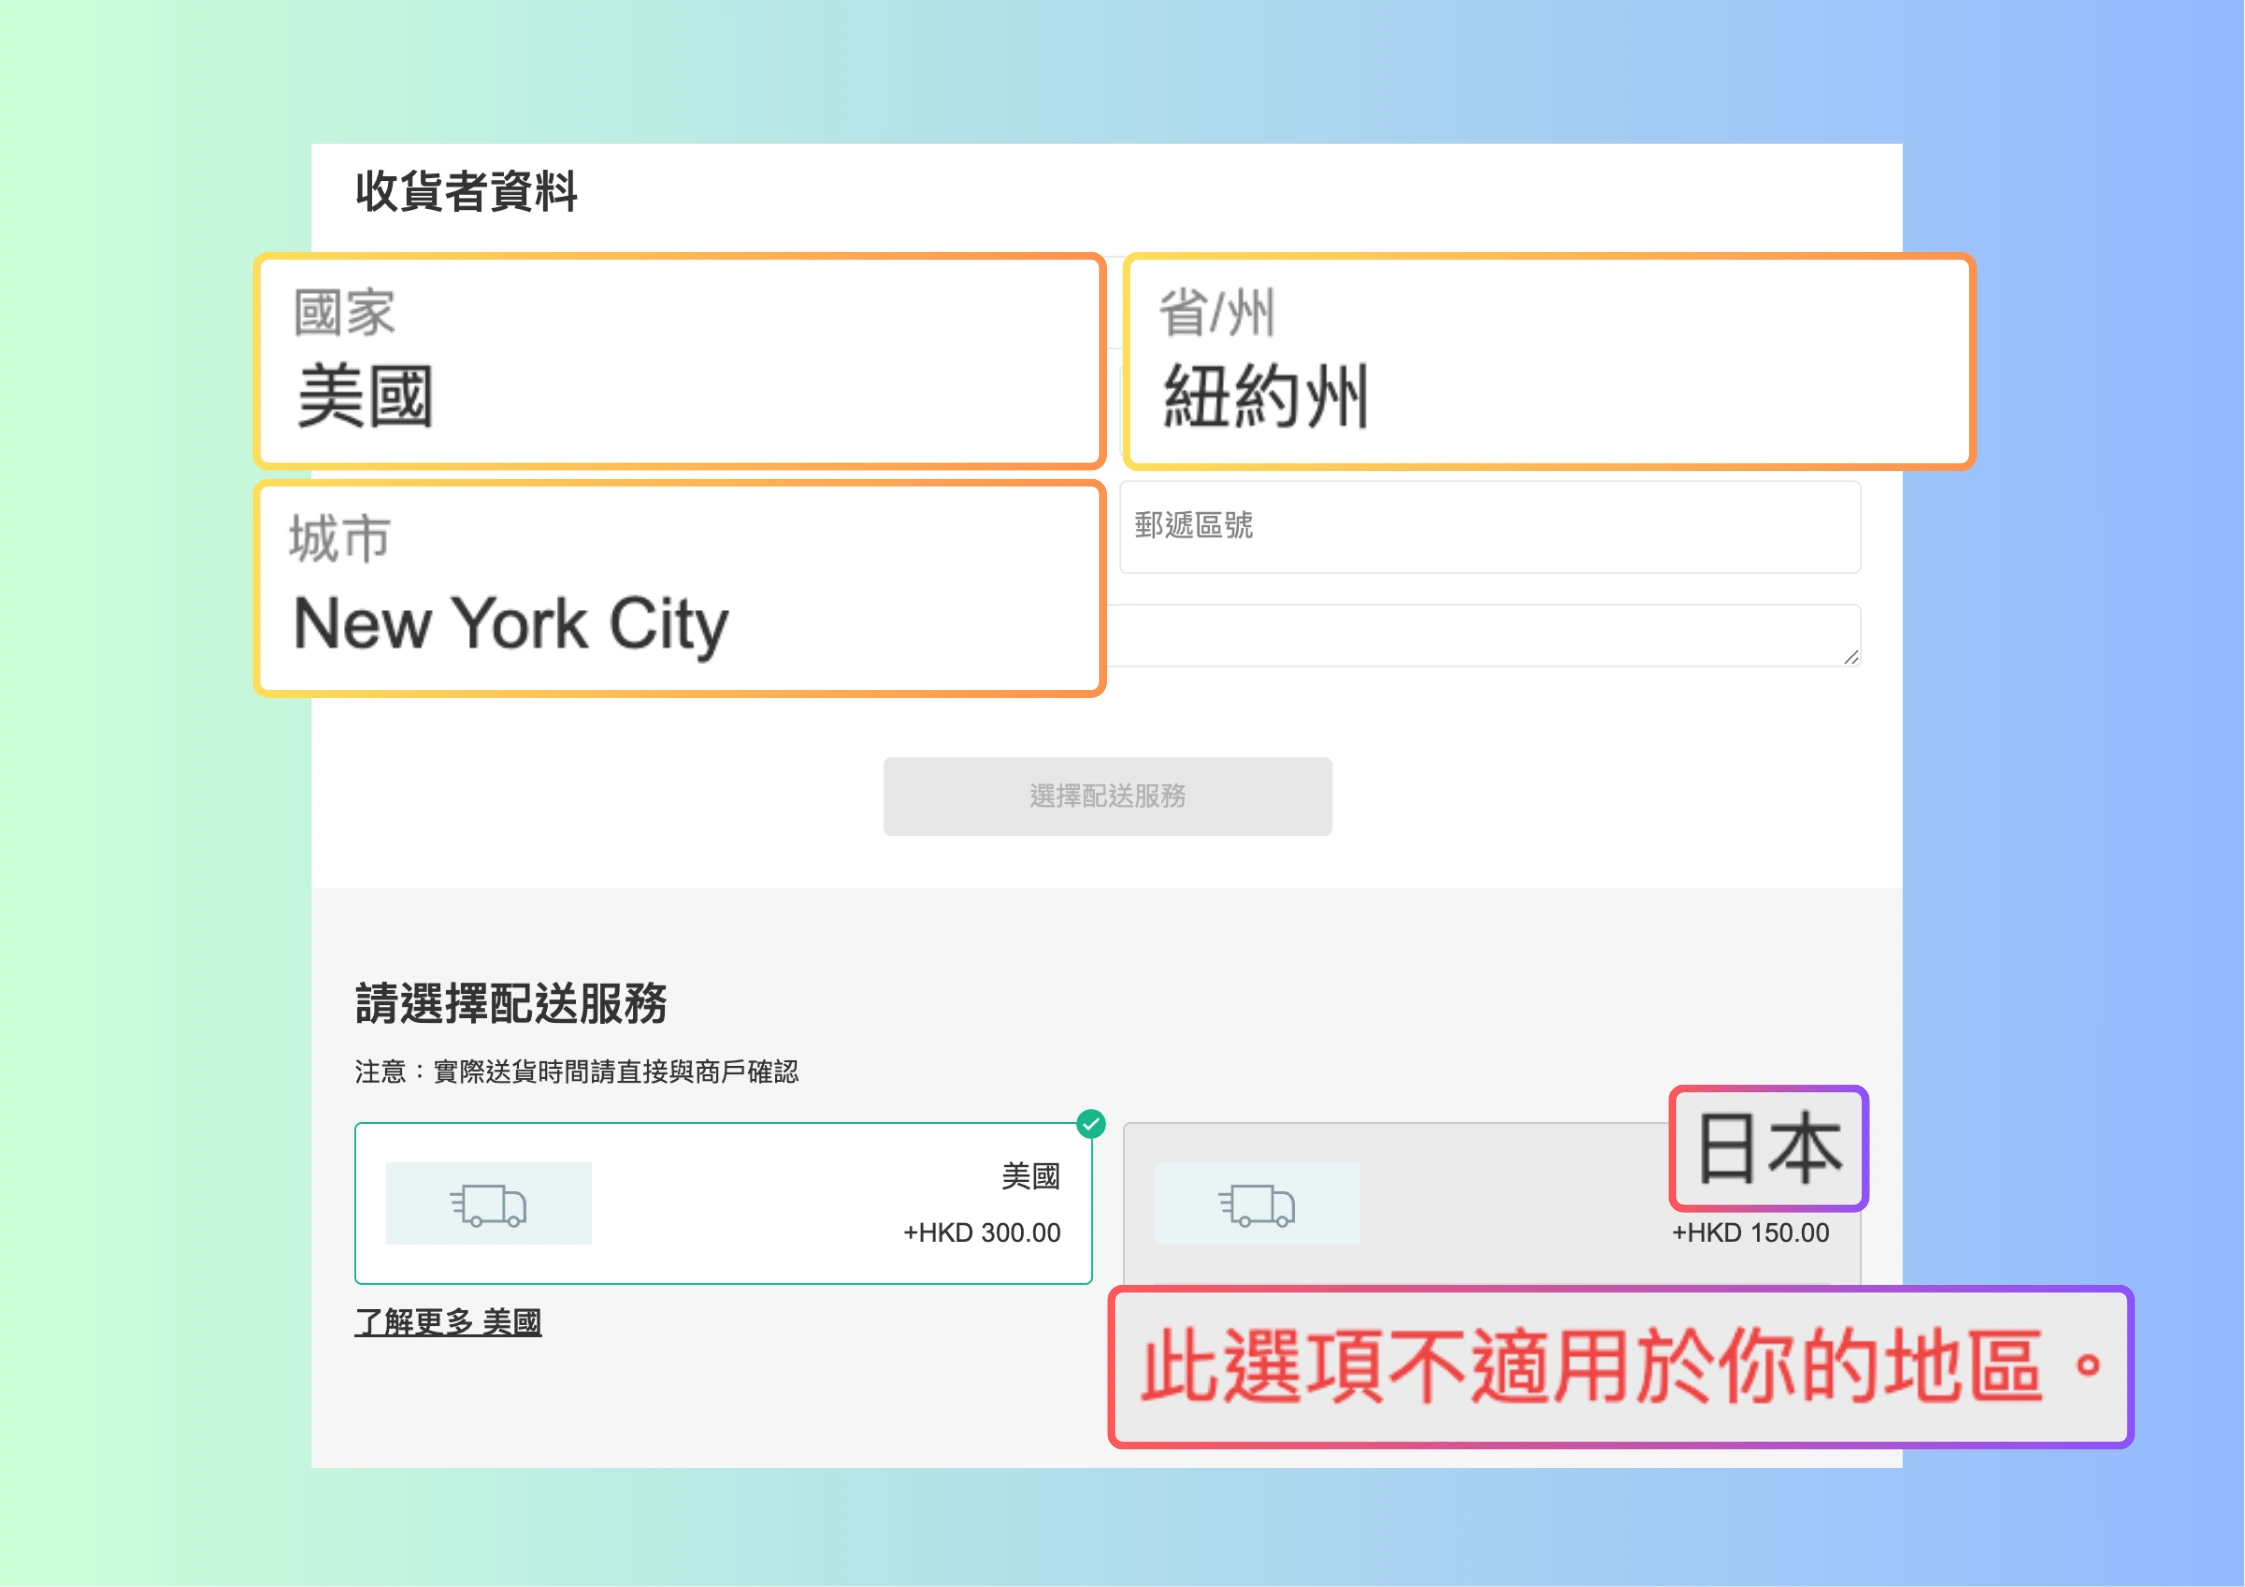This screenshot has width=2245, height=1587.
Task: Click the 請選擇配送服務 section heading
Action: click(x=511, y=1003)
